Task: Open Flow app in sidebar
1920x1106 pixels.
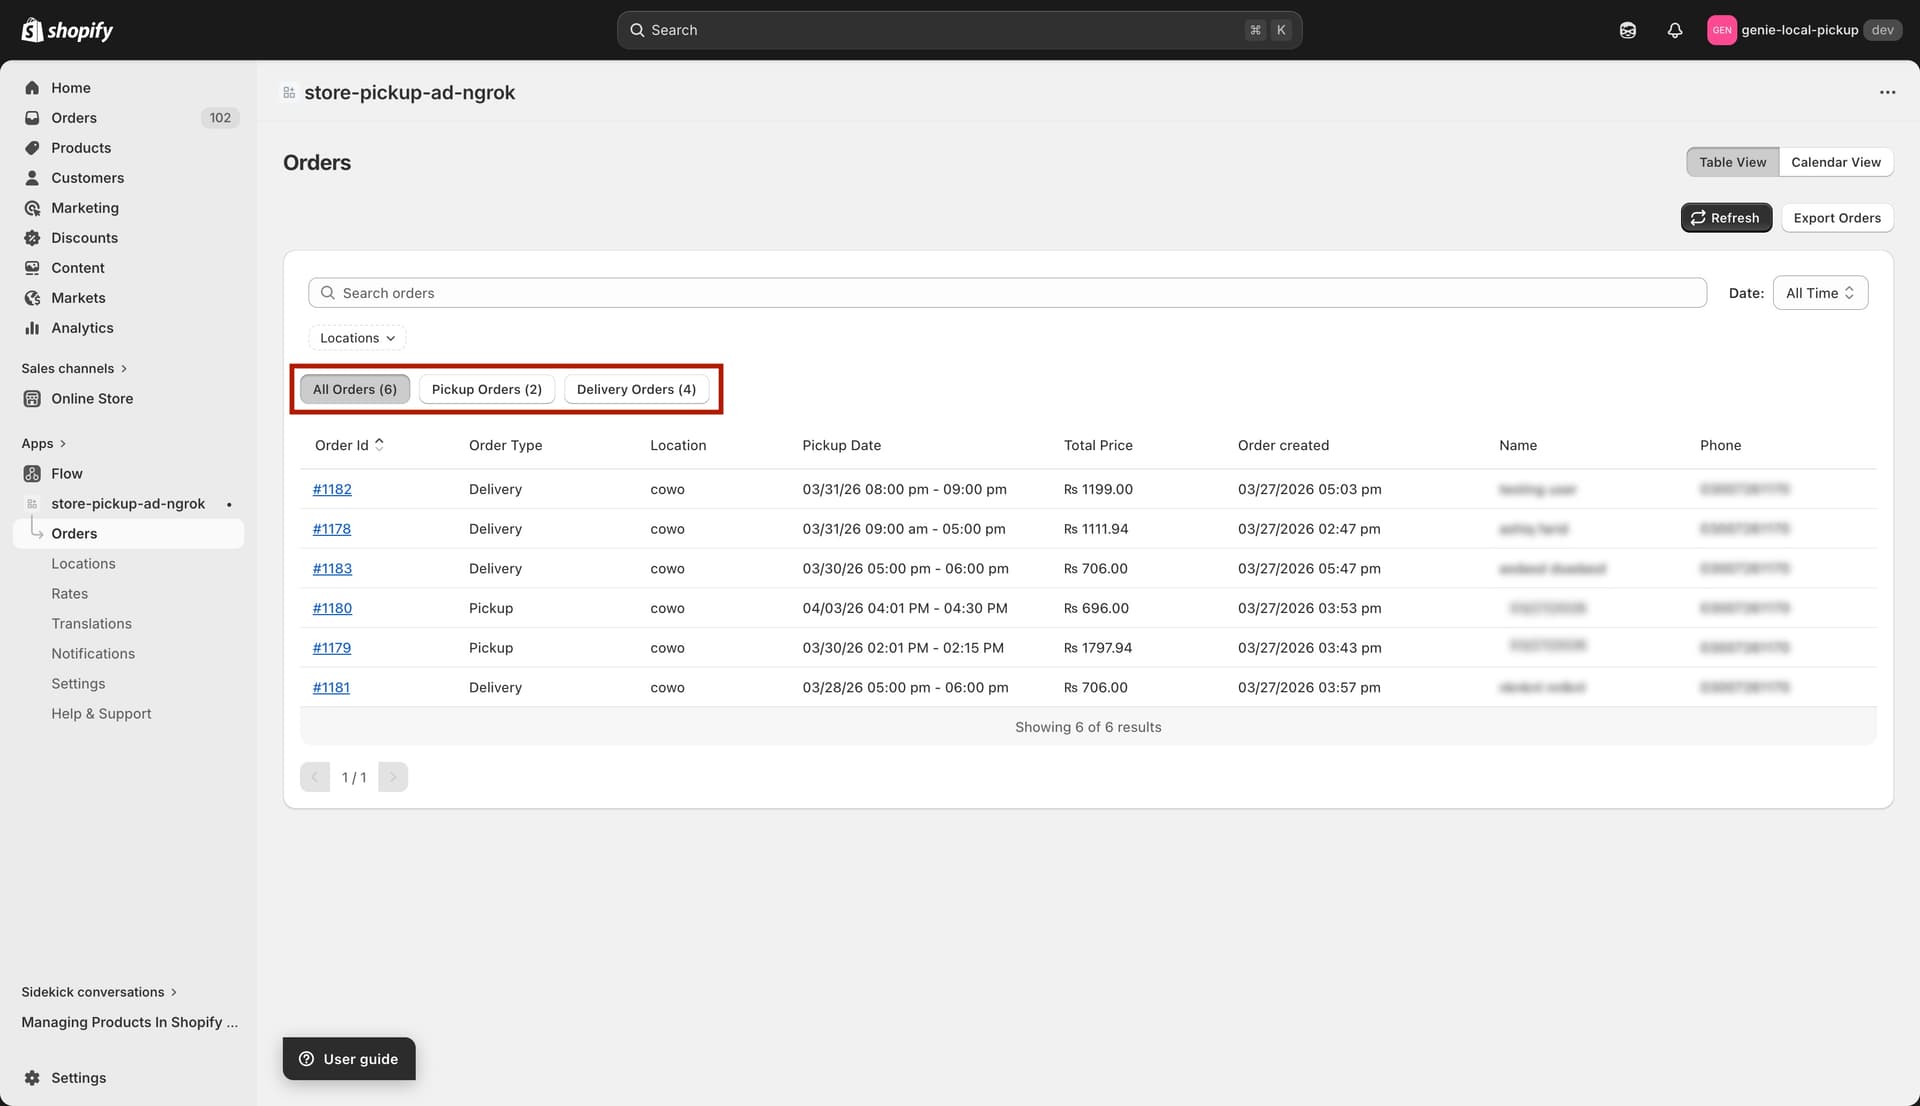Action: point(66,474)
